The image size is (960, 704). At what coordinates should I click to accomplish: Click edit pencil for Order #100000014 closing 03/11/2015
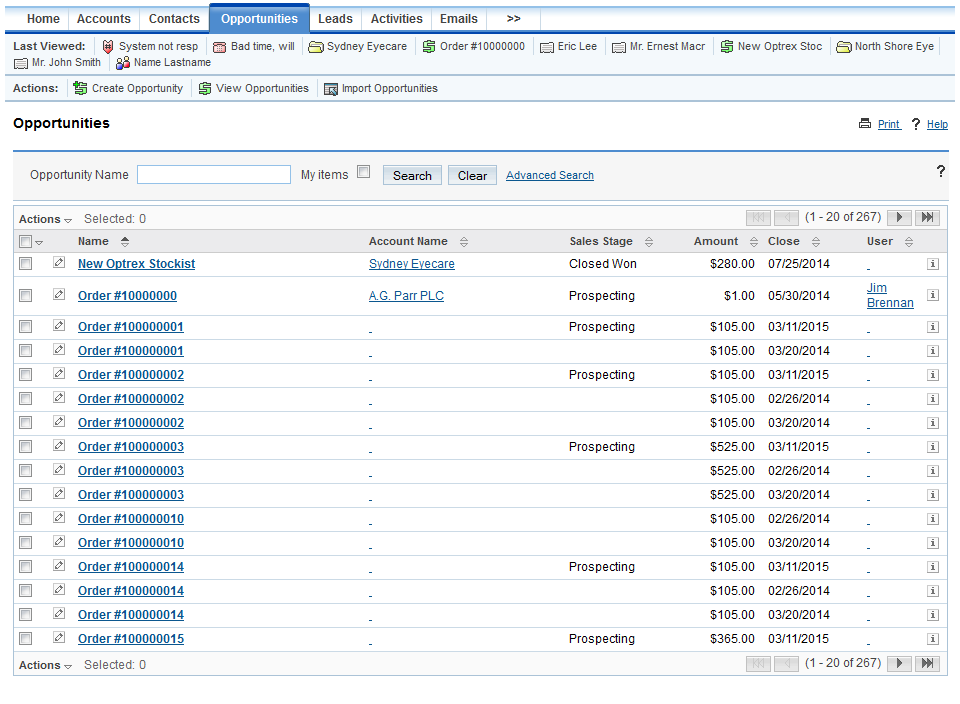click(x=59, y=566)
